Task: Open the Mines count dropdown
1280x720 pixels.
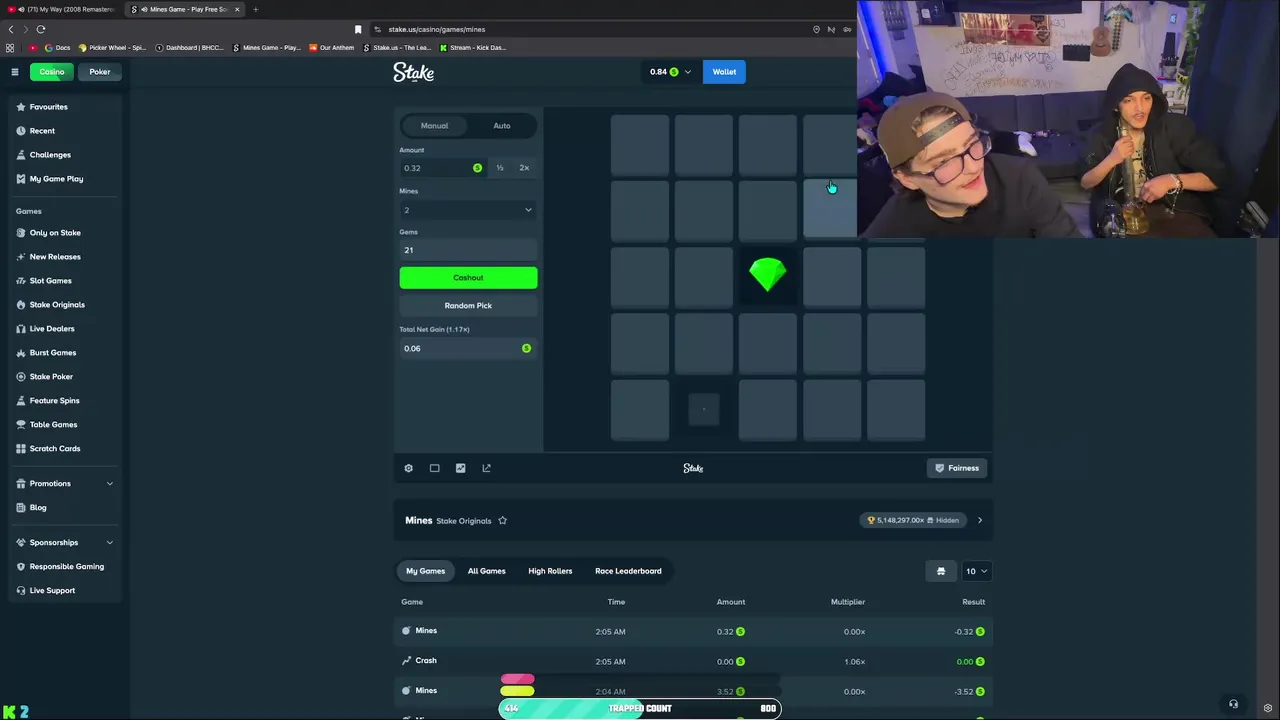Action: pos(468,210)
